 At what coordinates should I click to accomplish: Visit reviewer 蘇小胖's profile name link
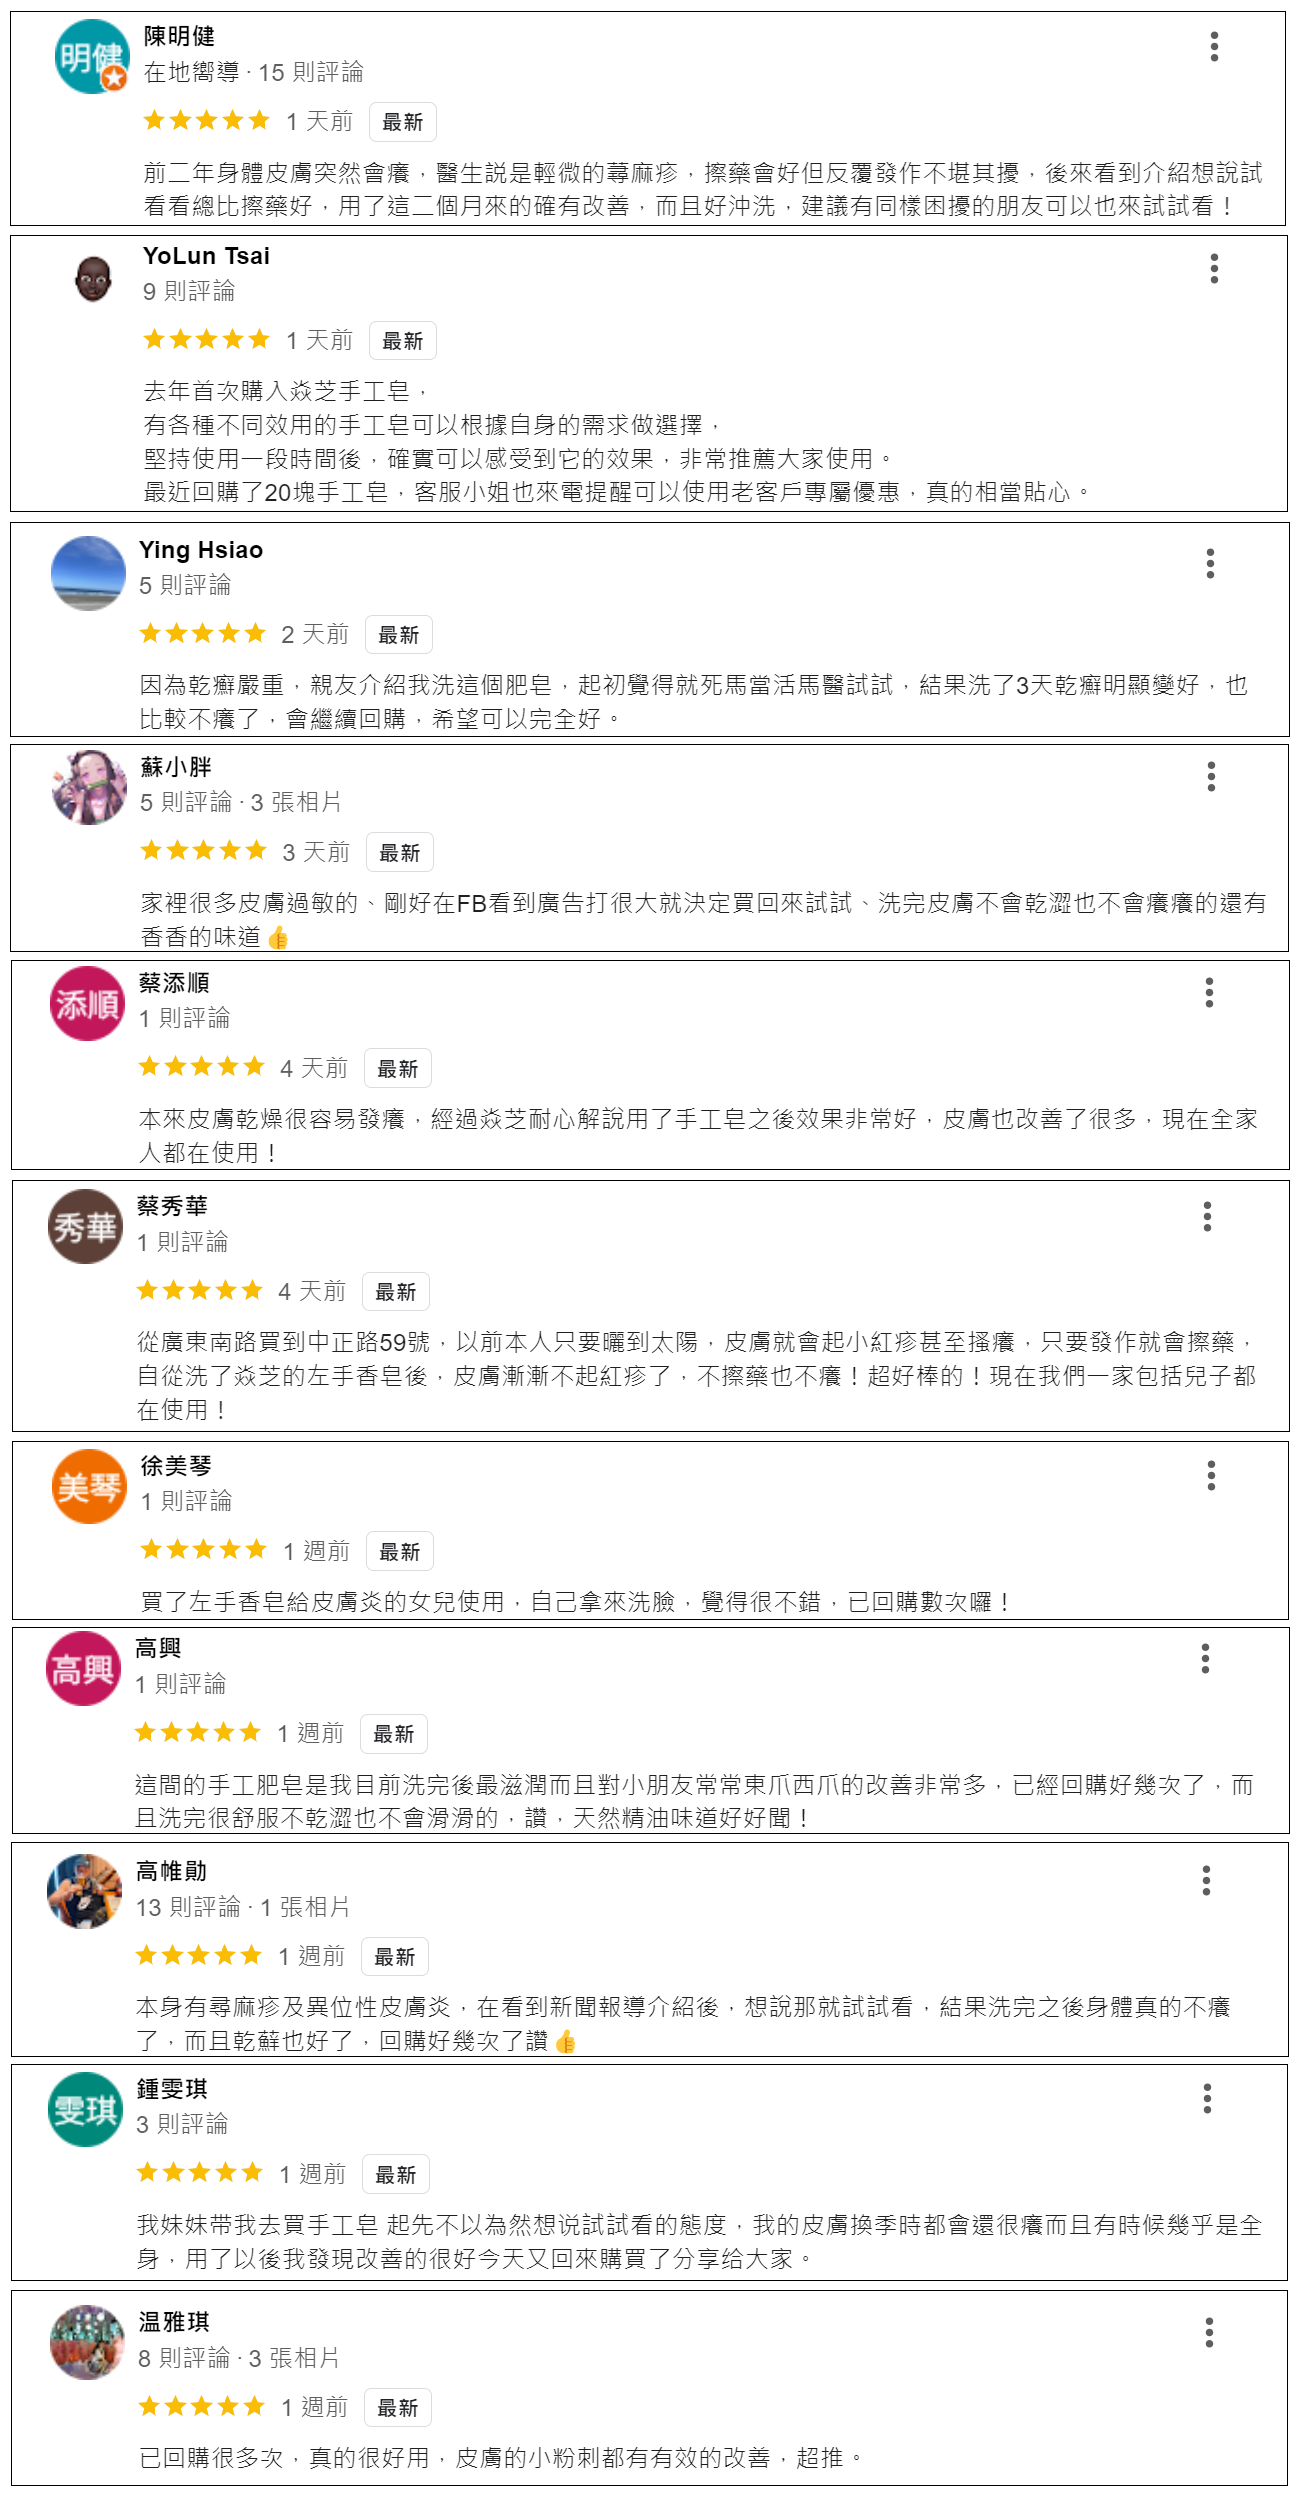(176, 767)
